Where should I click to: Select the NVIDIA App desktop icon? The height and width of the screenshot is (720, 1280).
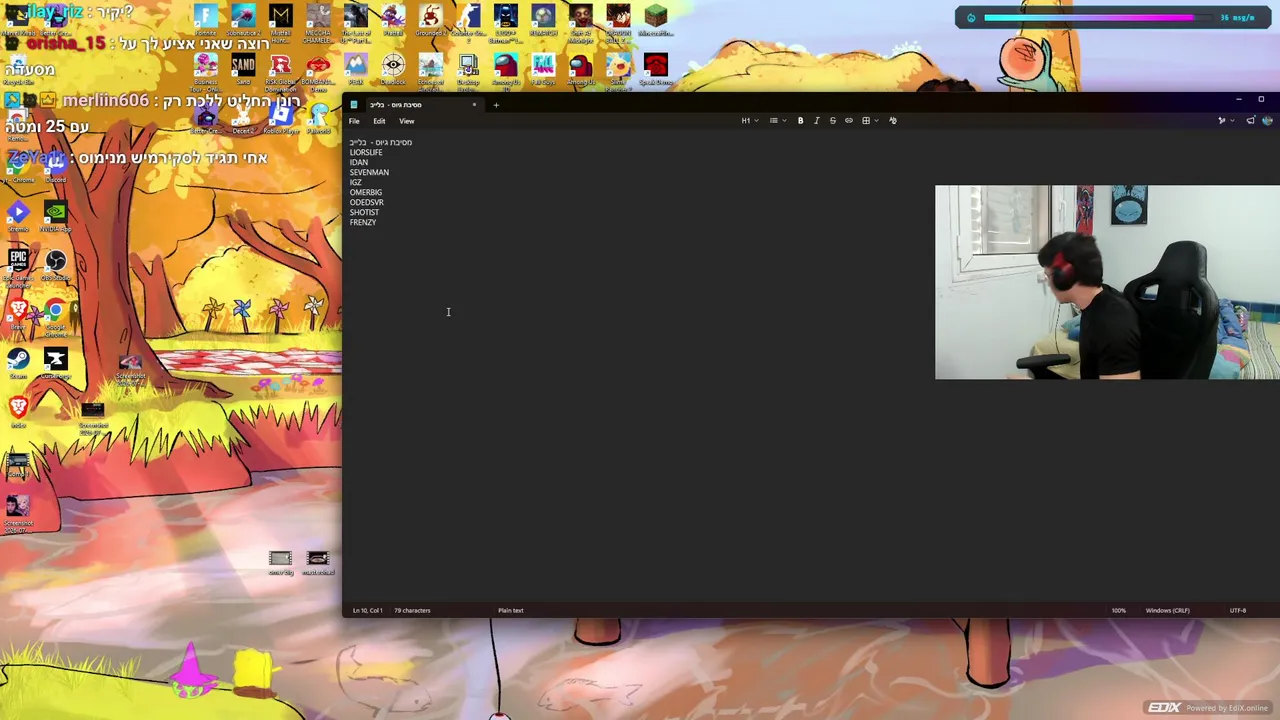[x=55, y=217]
